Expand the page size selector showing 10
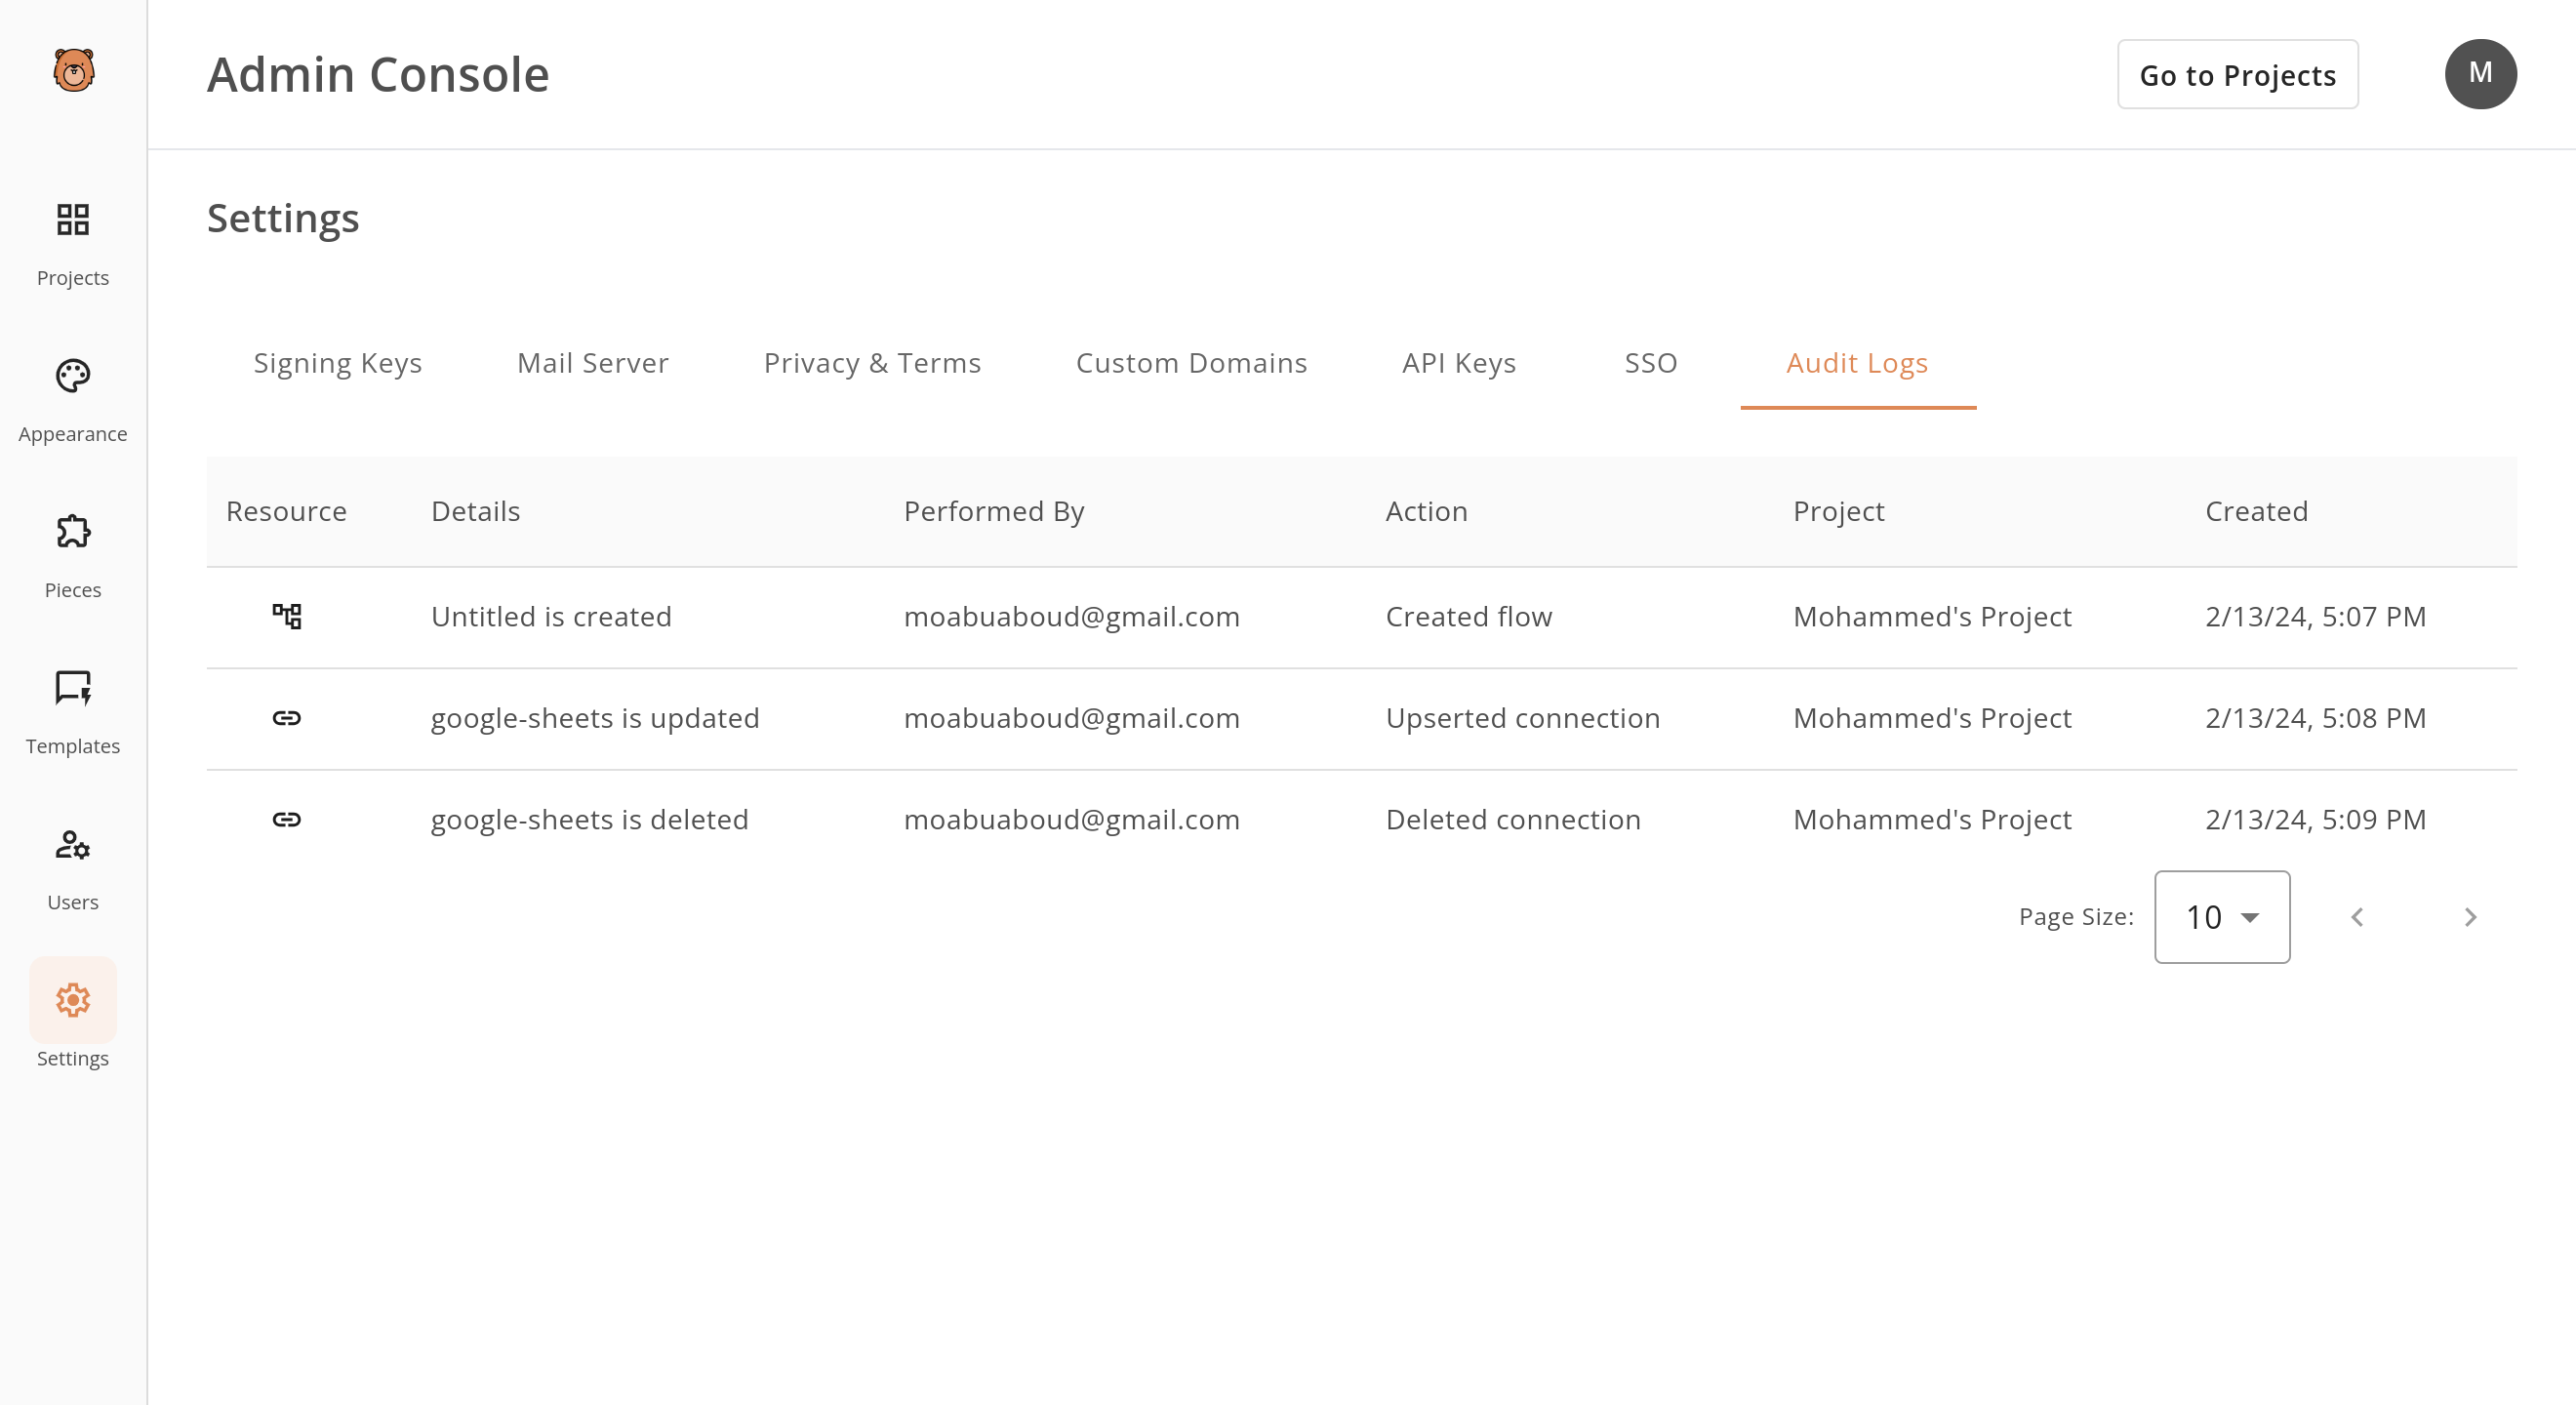 pos(2222,916)
